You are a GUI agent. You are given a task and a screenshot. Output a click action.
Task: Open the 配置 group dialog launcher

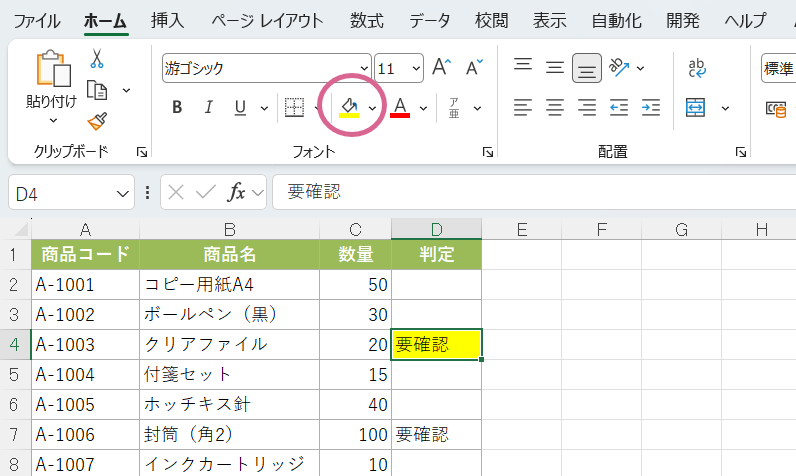pos(741,152)
